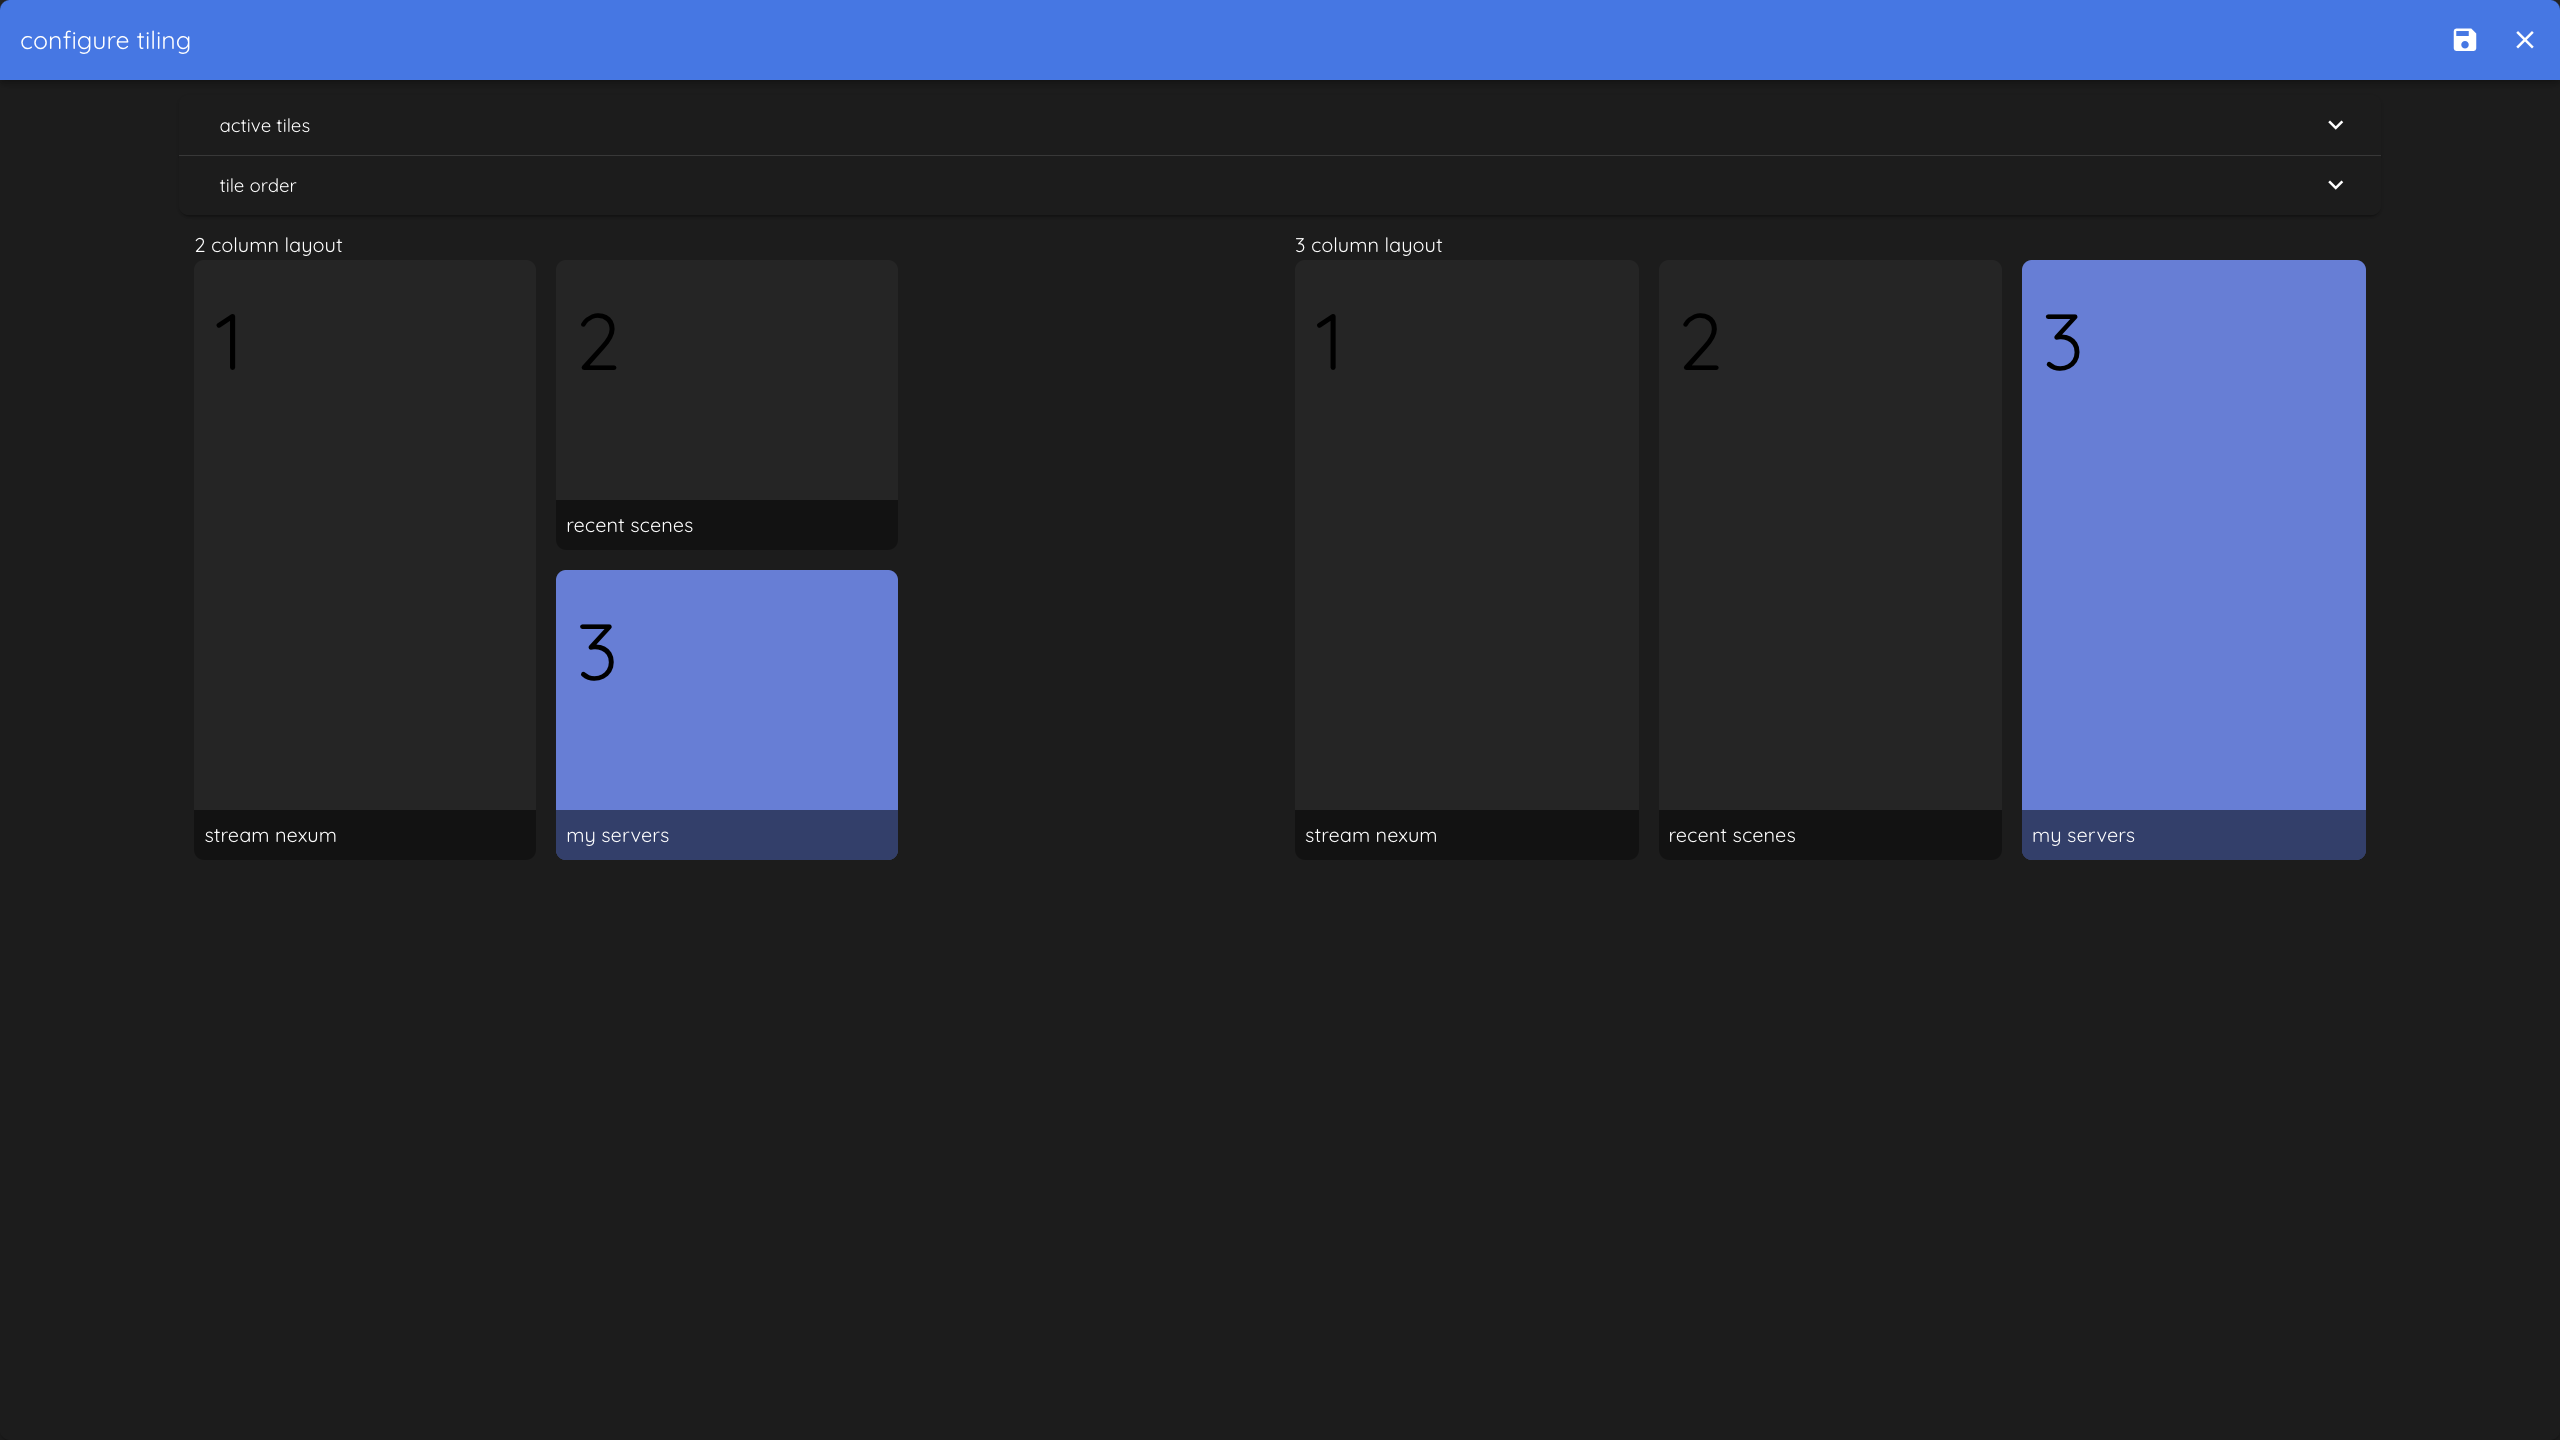The height and width of the screenshot is (1440, 2560).
Task: Open the tile order panel header
Action: (x=1278, y=185)
